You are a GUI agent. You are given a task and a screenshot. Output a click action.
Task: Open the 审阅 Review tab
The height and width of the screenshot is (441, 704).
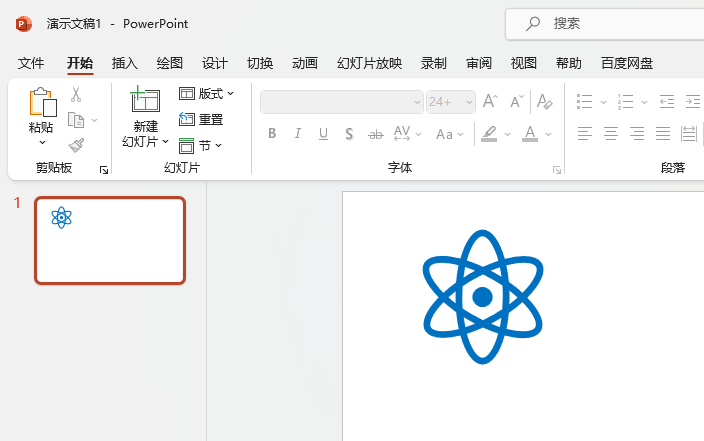(479, 63)
